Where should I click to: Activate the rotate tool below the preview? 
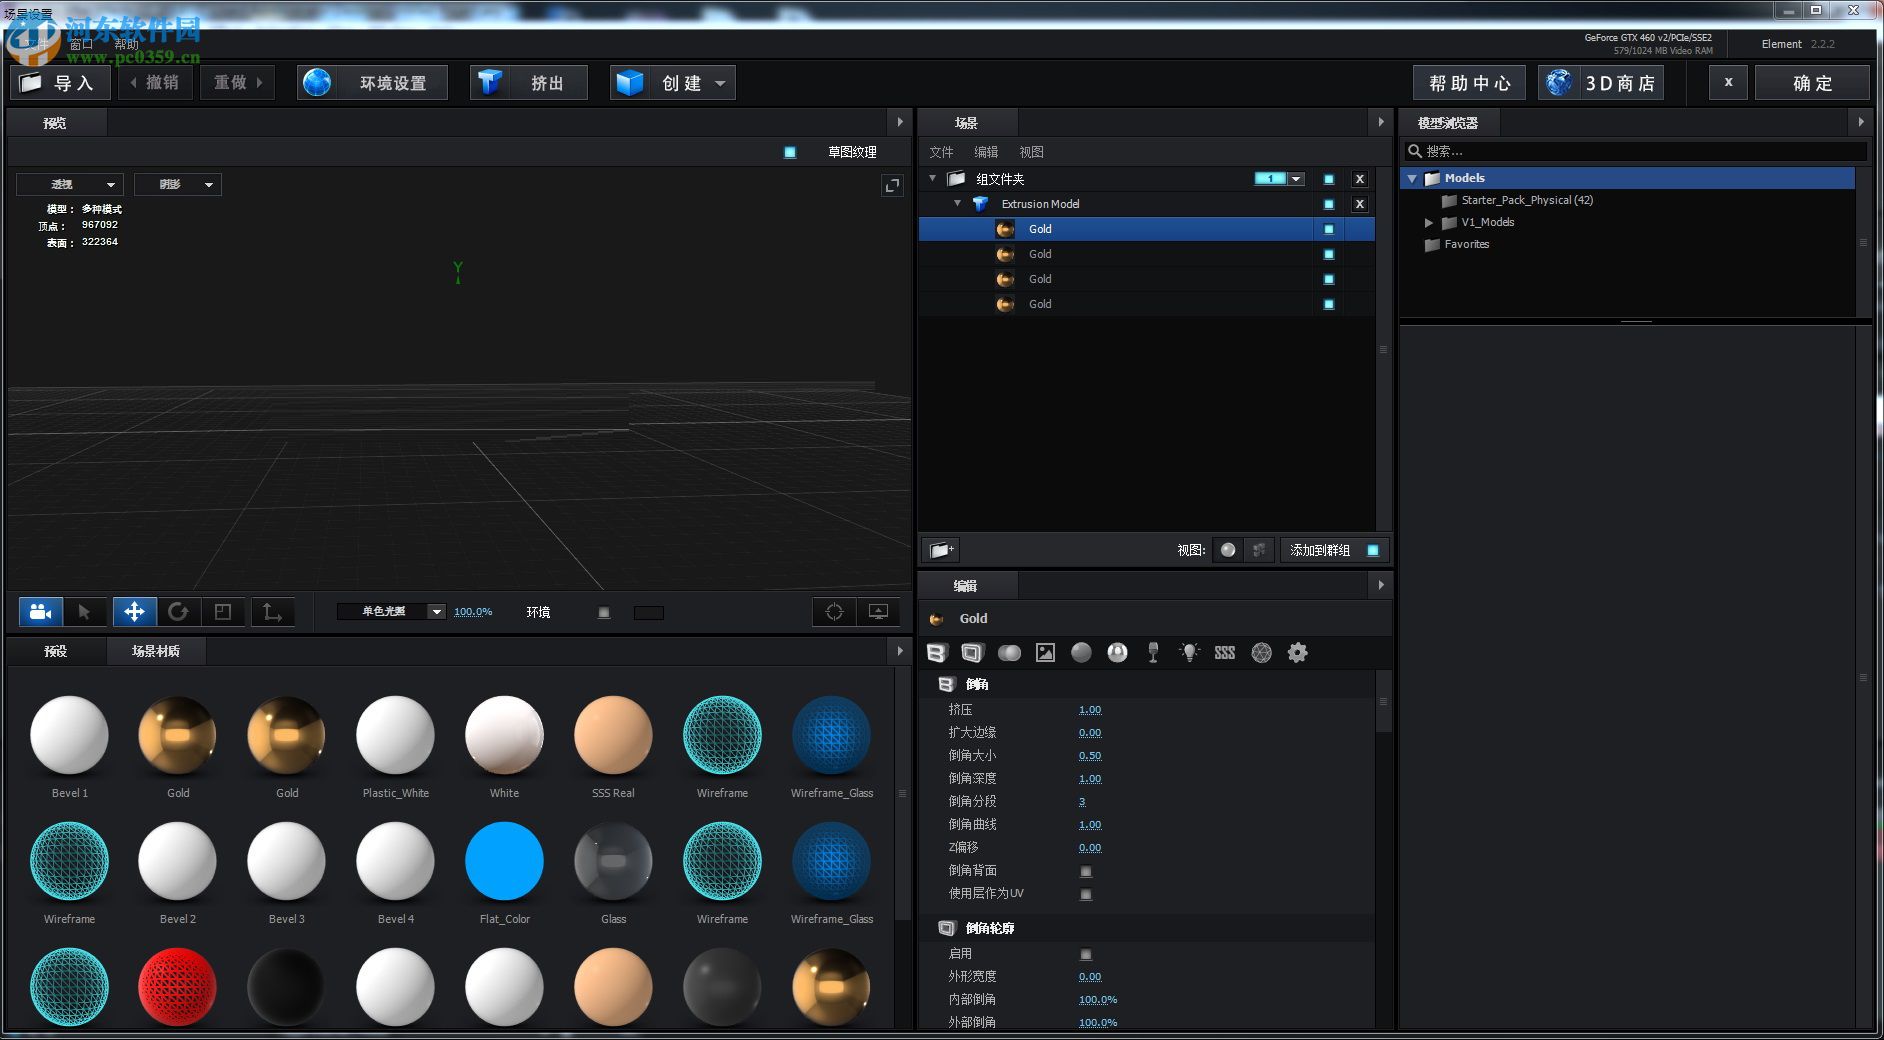(179, 611)
